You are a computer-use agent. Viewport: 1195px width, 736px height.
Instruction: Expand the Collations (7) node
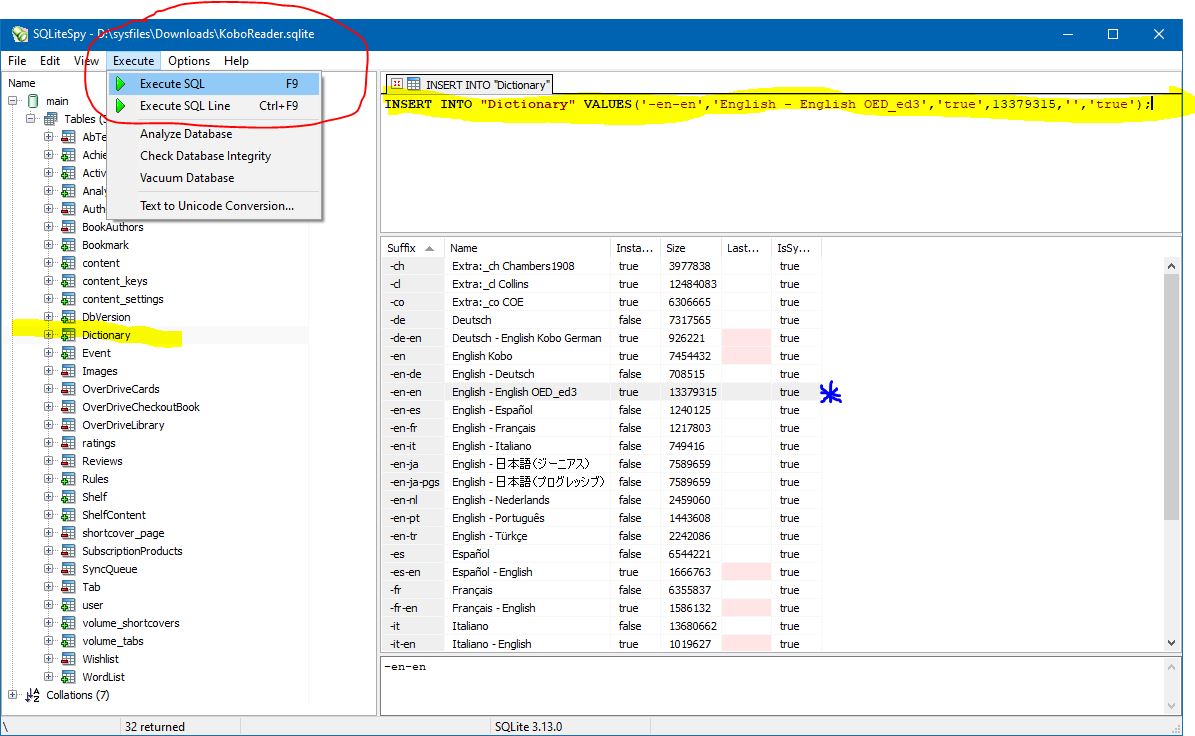tap(13, 695)
